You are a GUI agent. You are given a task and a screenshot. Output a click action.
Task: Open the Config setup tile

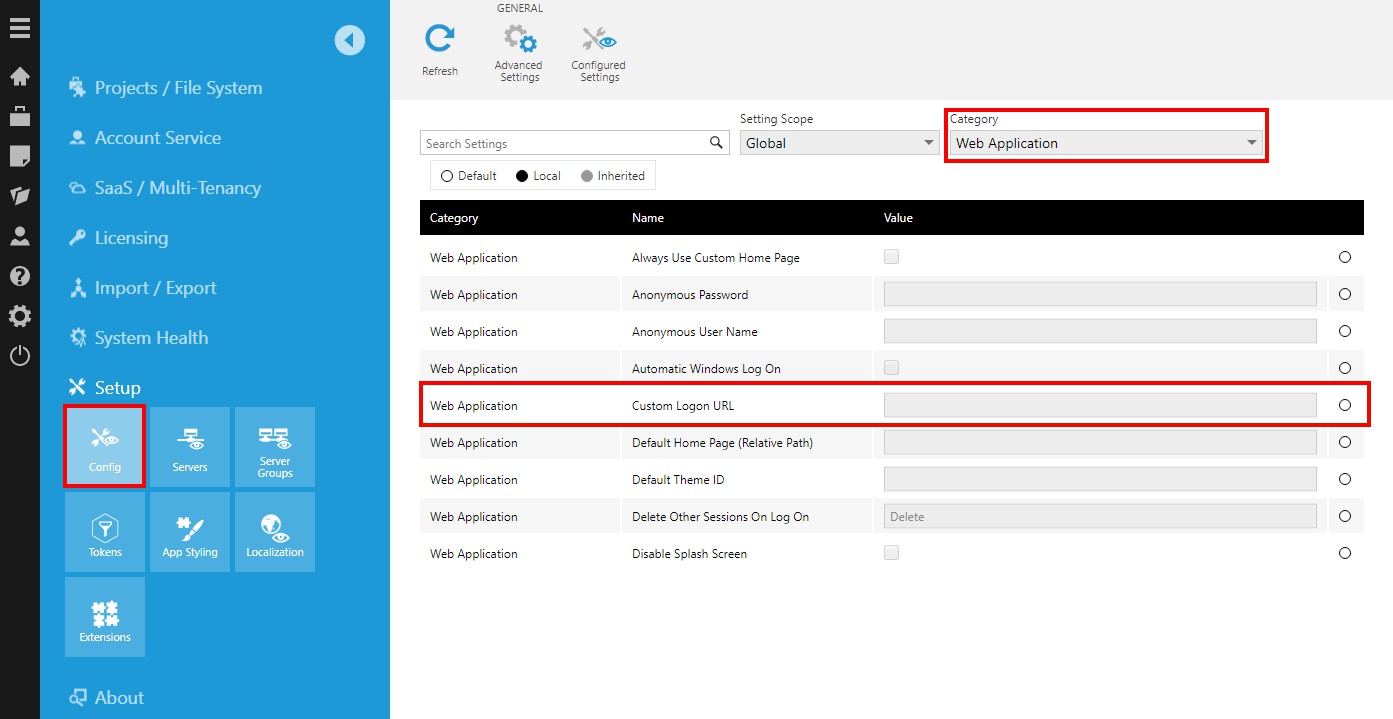point(104,447)
